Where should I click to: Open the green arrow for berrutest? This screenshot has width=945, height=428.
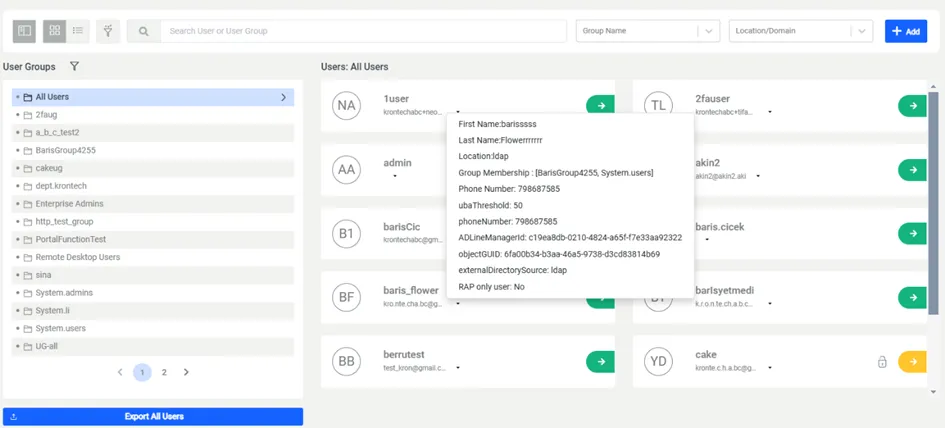point(600,362)
